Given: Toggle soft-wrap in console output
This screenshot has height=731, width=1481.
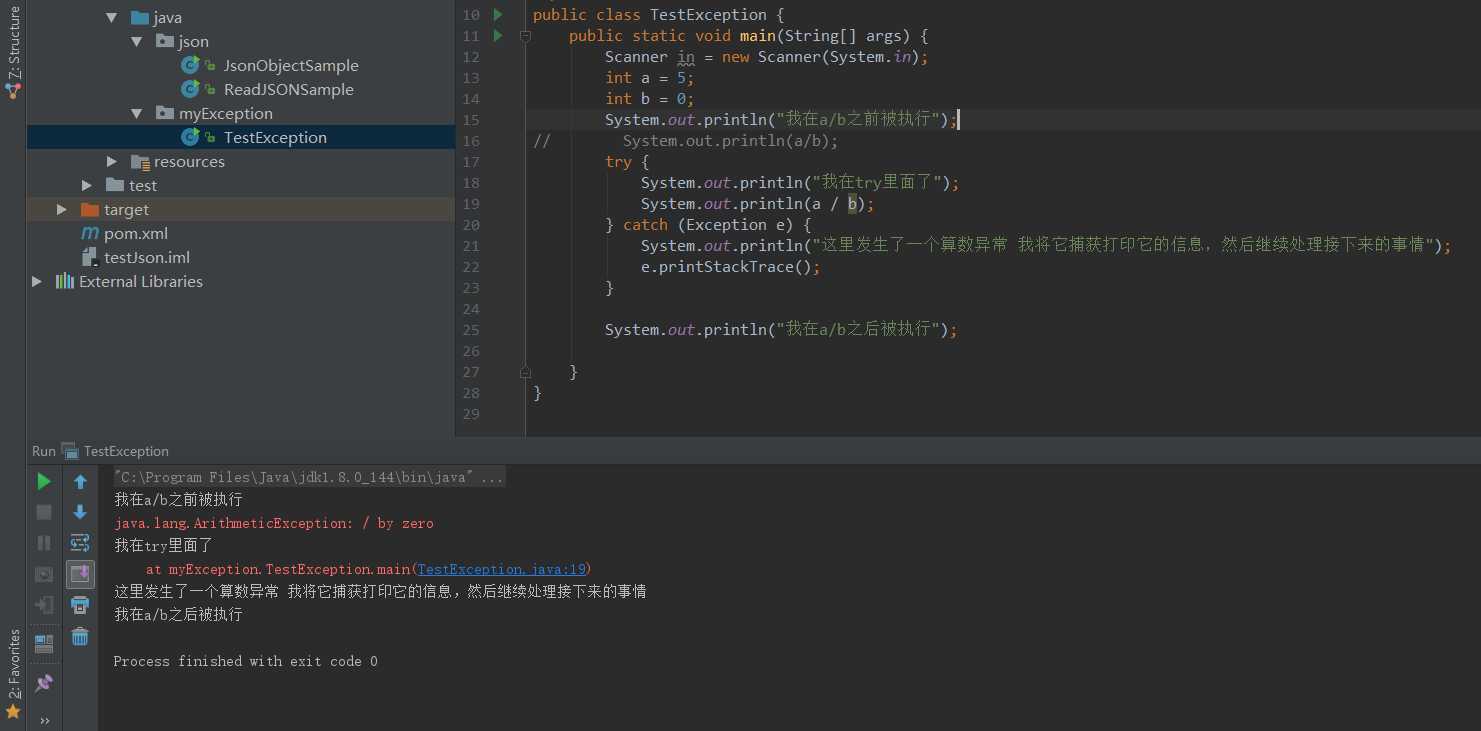Looking at the screenshot, I should click(x=80, y=543).
